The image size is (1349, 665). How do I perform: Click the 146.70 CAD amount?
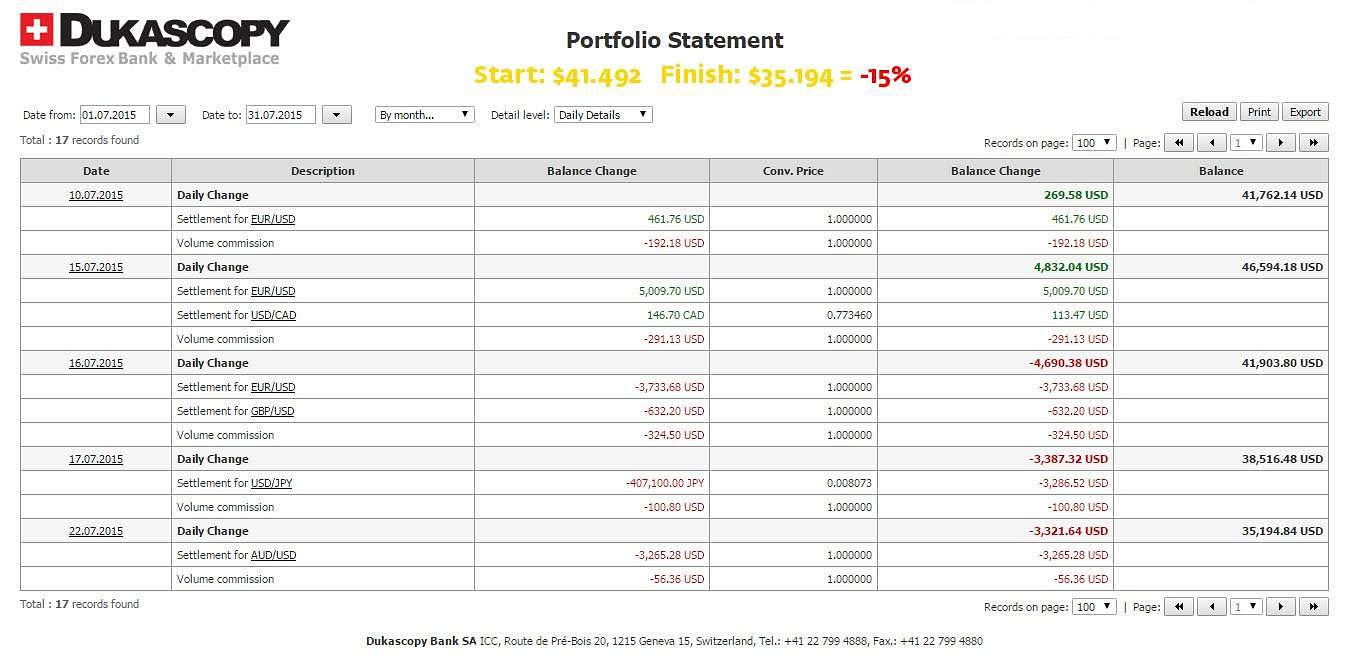coord(675,315)
